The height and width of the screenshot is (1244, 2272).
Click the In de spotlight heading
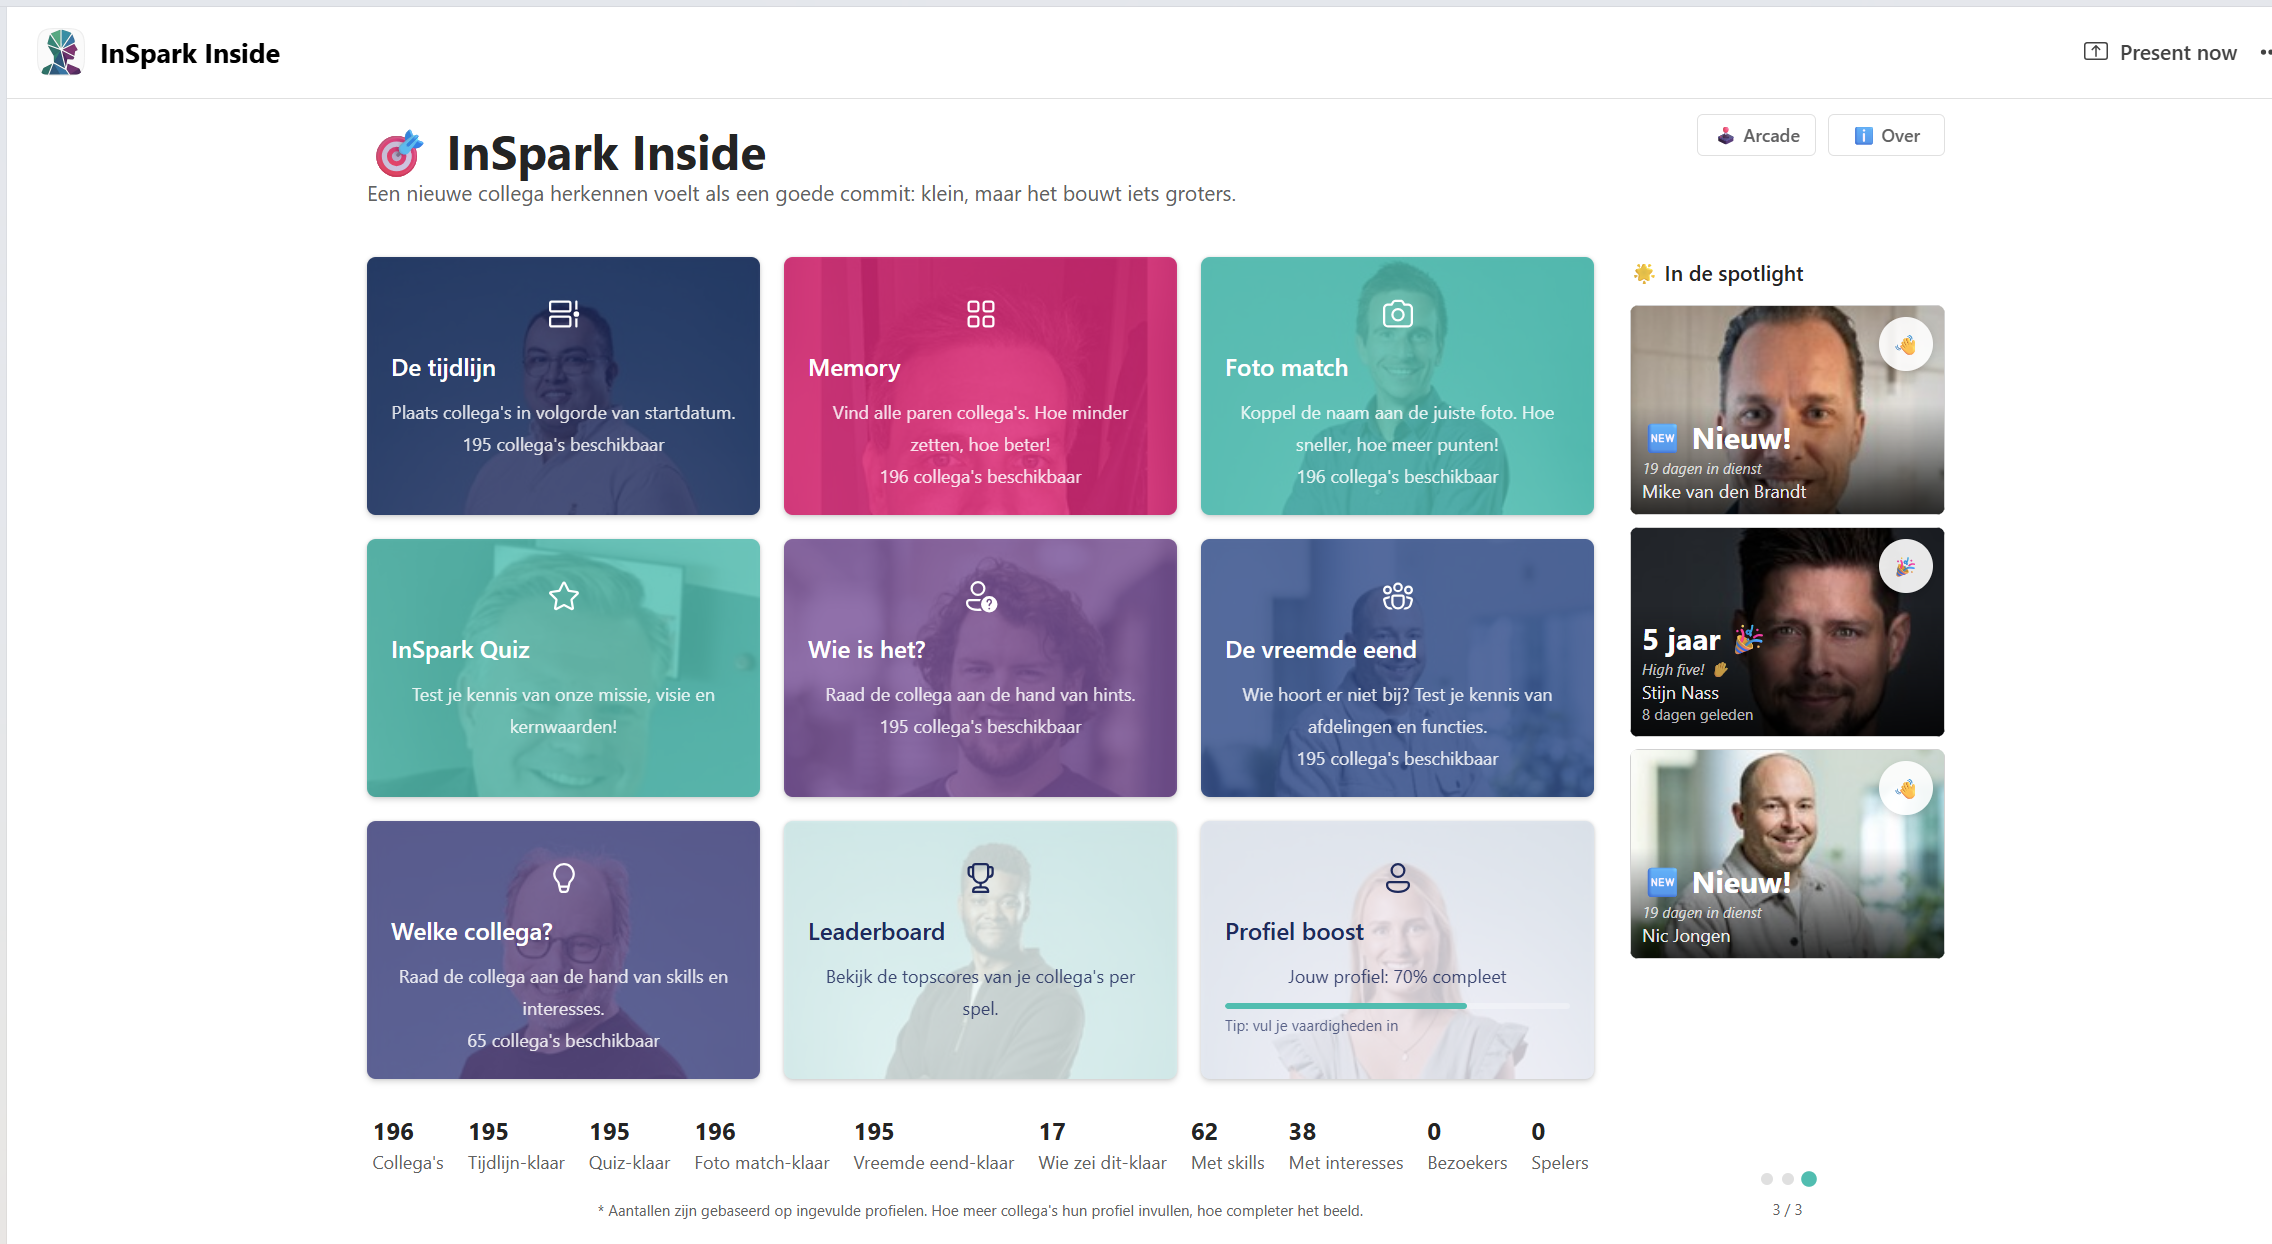1733,273
